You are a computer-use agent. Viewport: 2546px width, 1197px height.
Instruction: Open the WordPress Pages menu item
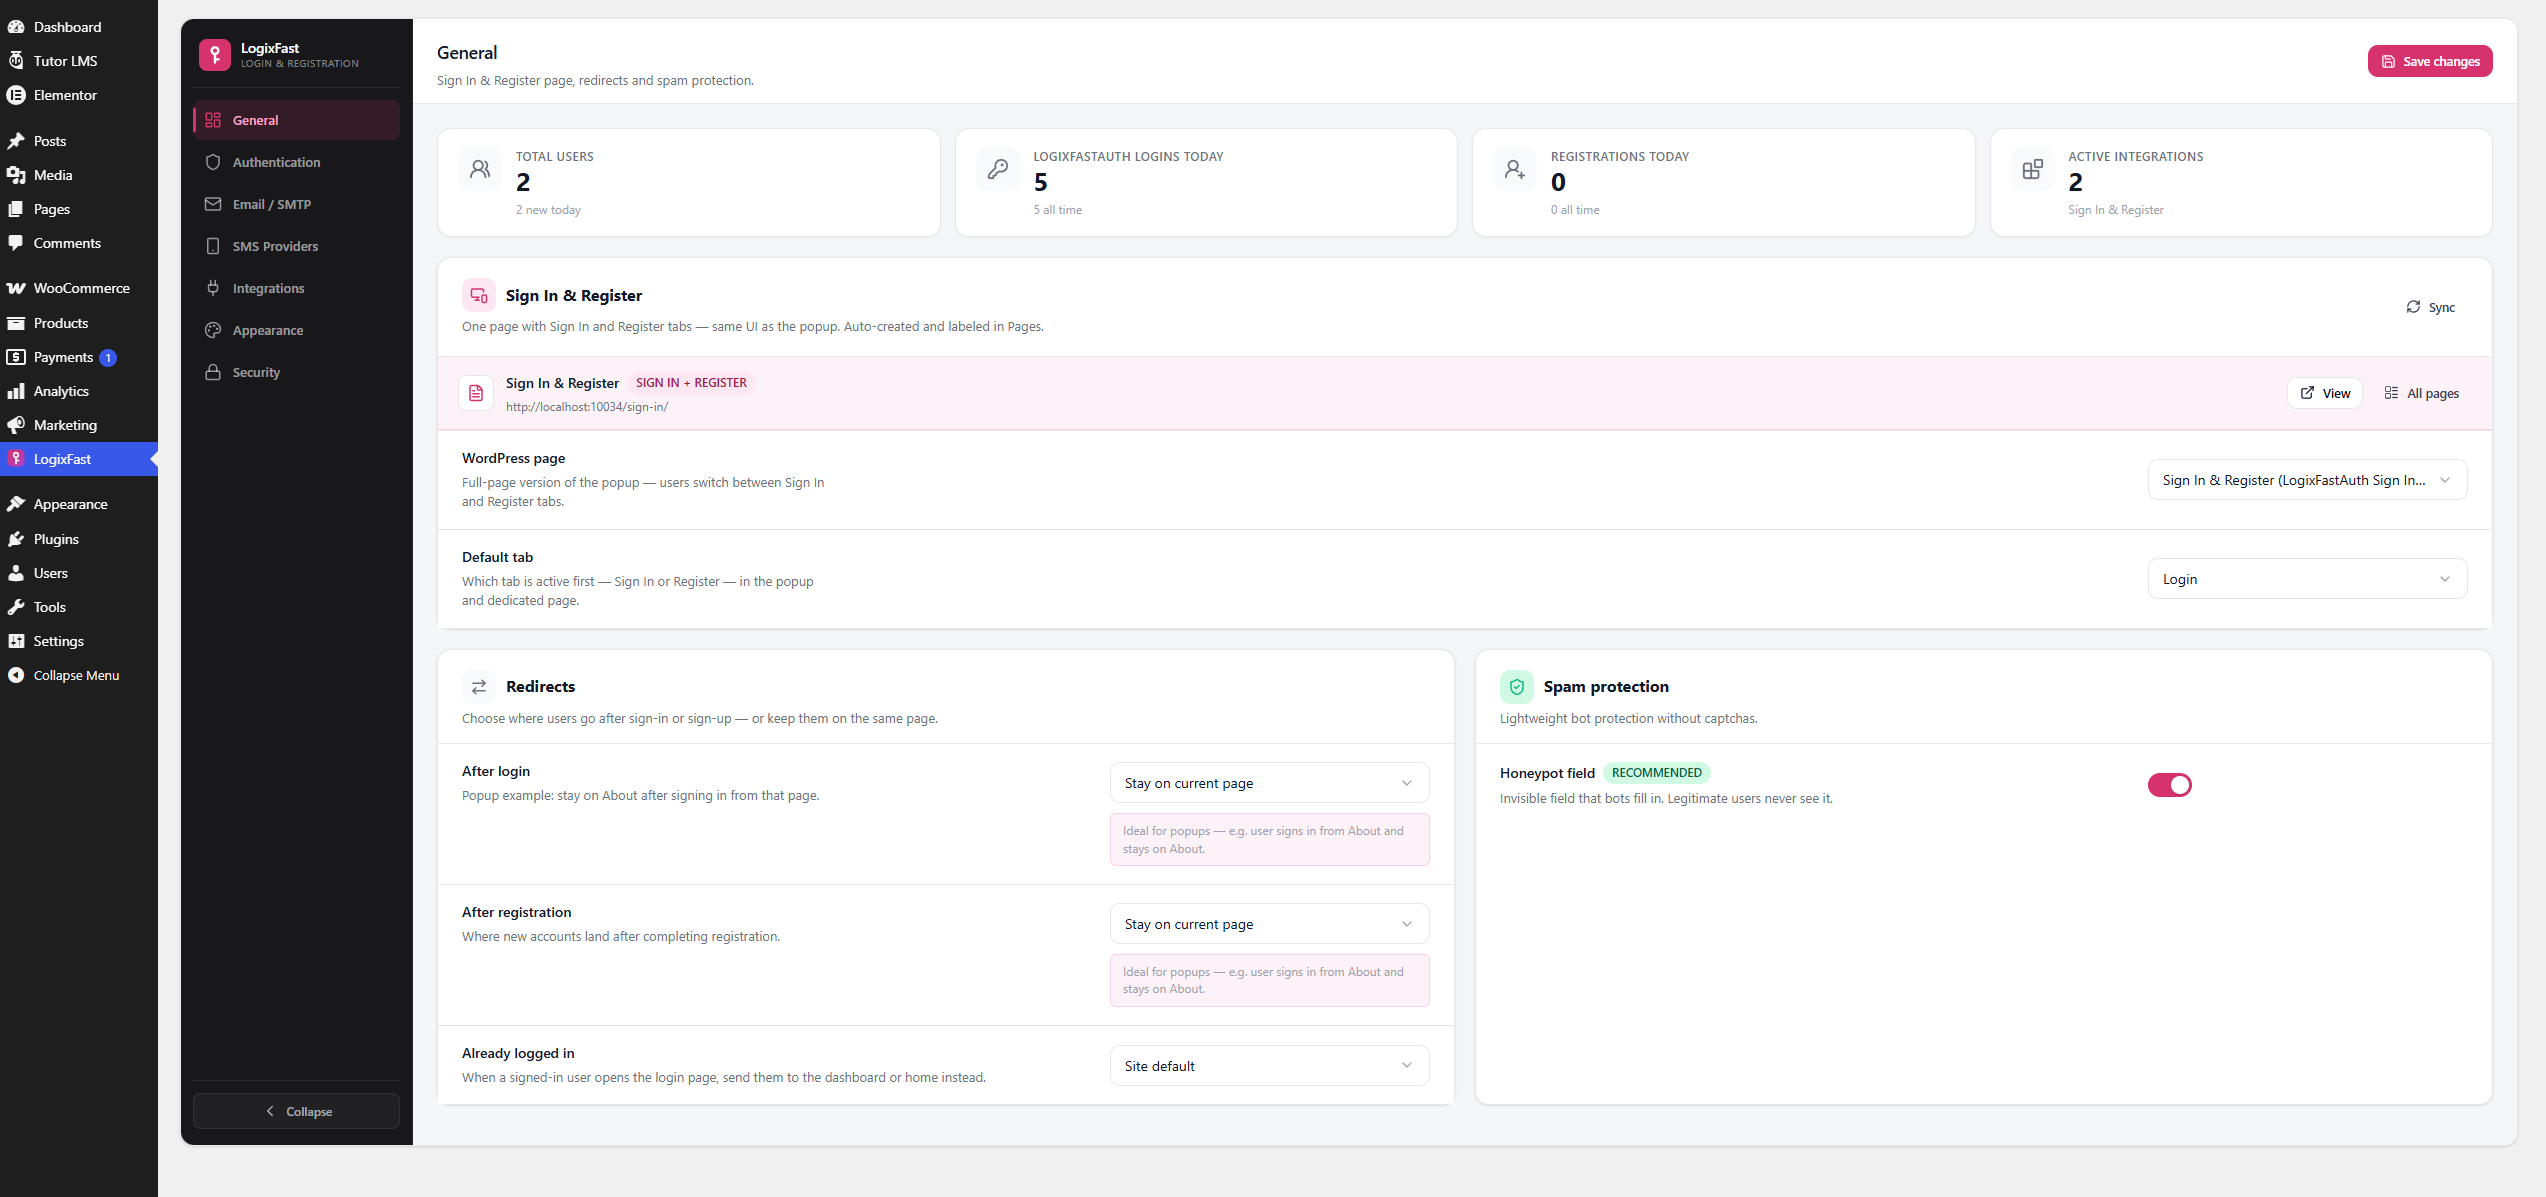(79, 209)
